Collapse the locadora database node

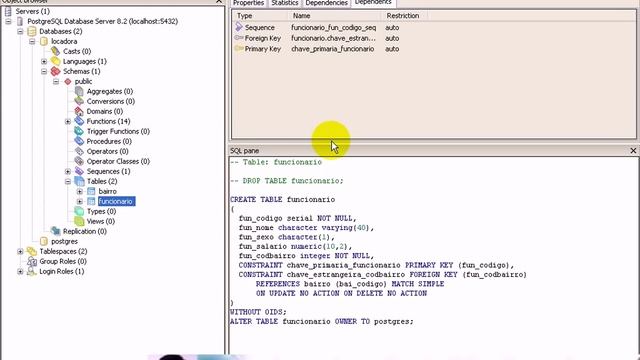click(x=32, y=41)
